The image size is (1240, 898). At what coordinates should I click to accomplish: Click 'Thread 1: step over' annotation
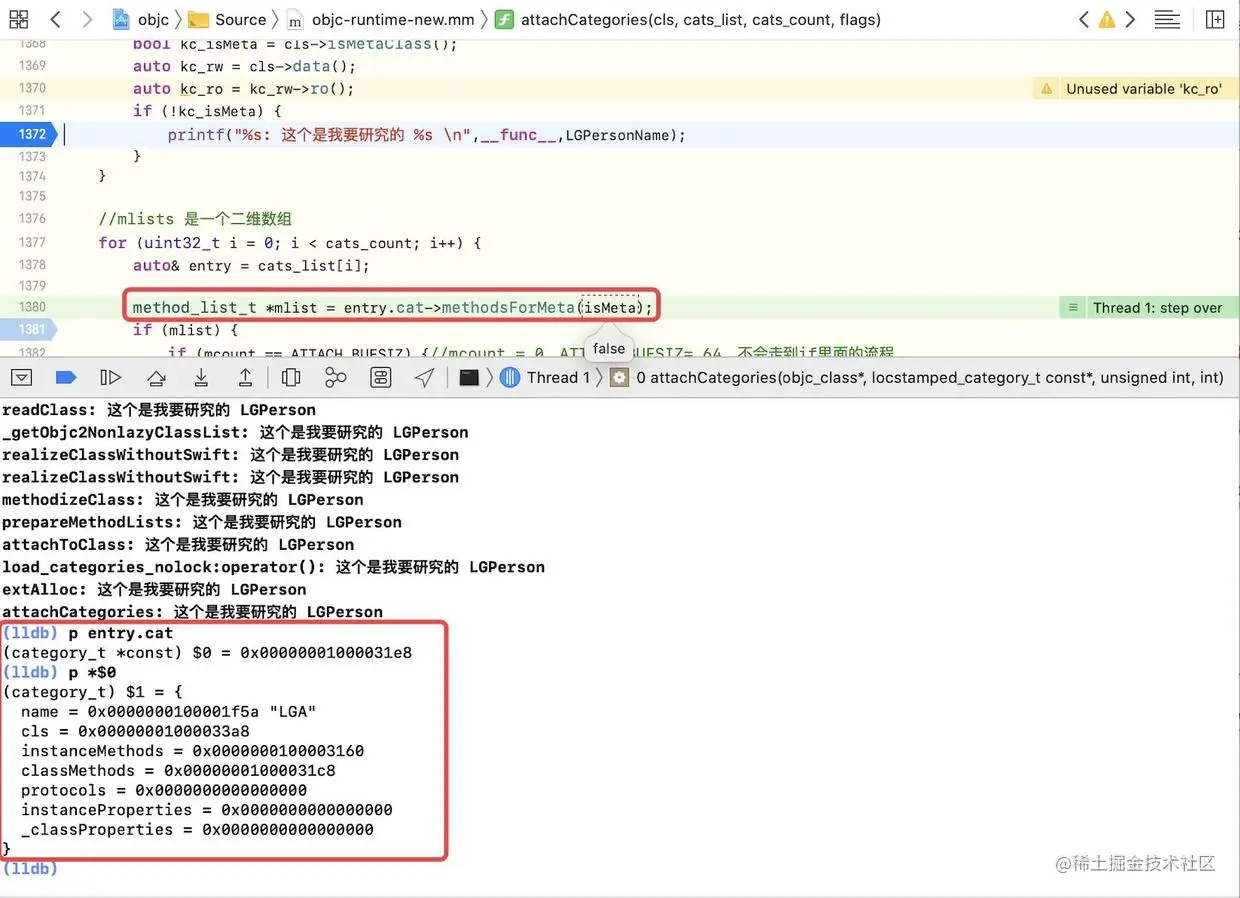click(1149, 307)
